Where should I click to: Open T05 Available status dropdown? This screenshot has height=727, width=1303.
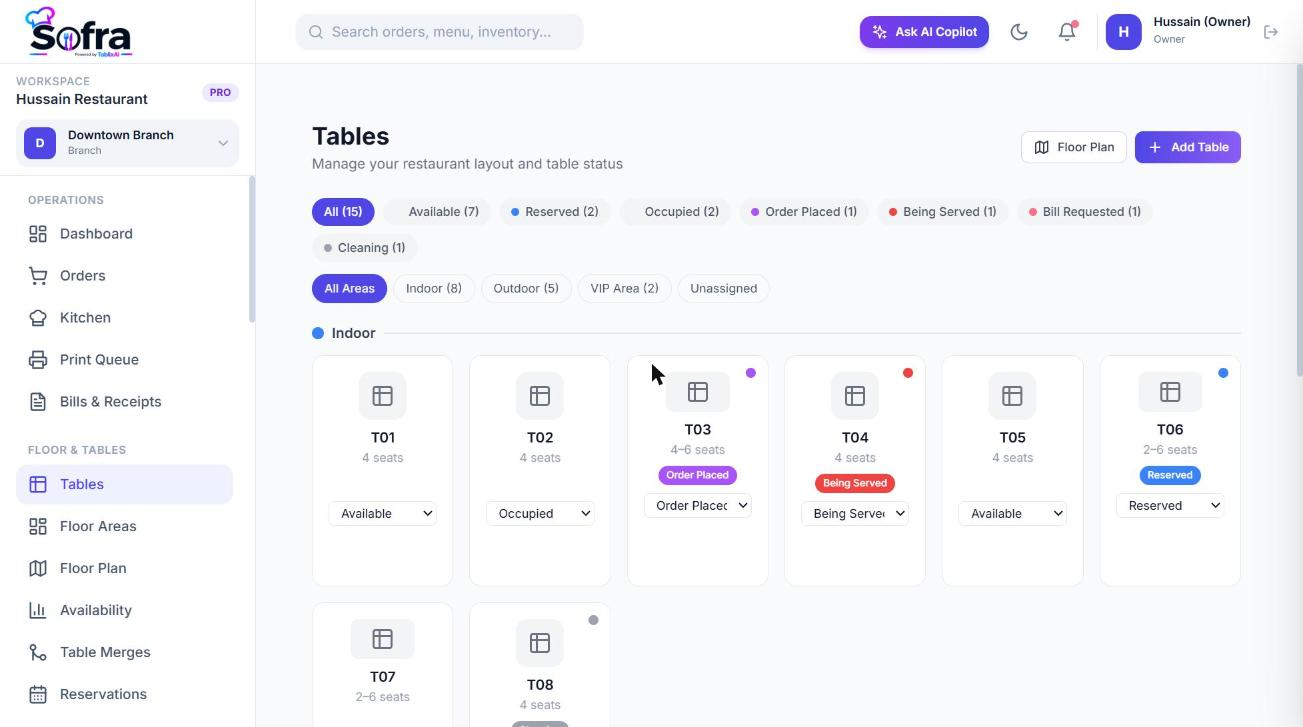(1012, 513)
